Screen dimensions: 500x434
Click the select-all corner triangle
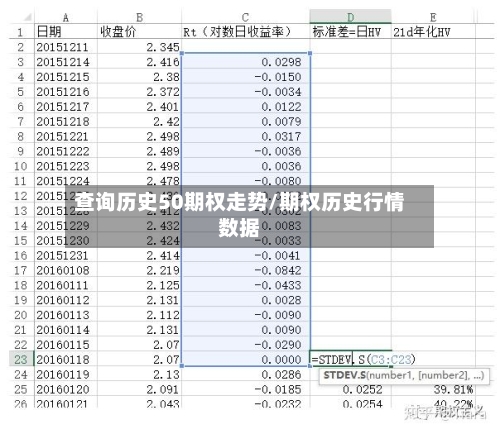click(x=28, y=17)
